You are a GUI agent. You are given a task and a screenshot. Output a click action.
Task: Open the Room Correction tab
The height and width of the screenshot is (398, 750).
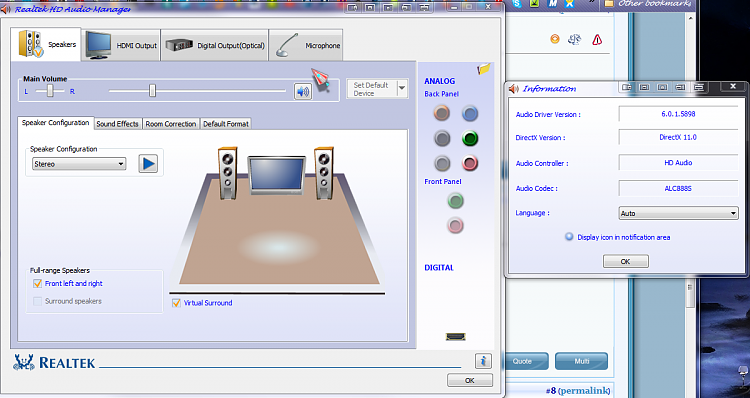coord(171,124)
